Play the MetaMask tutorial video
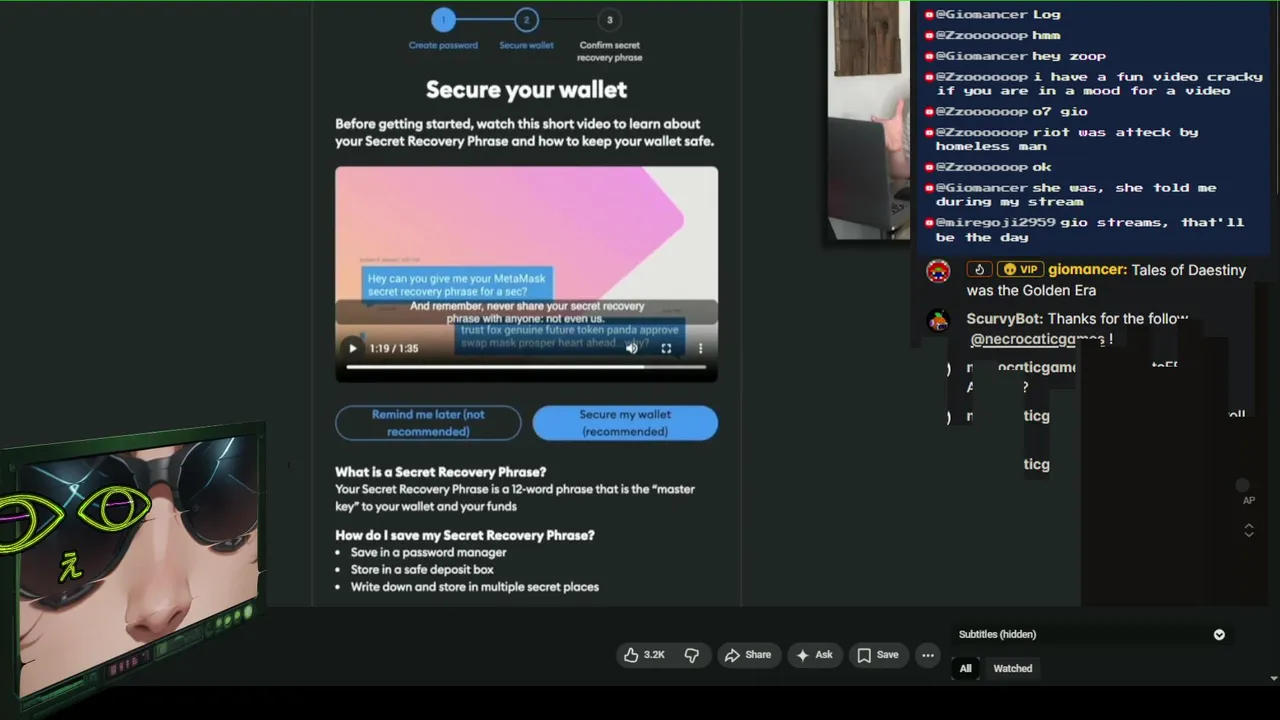This screenshot has height=720, width=1280. coord(352,348)
